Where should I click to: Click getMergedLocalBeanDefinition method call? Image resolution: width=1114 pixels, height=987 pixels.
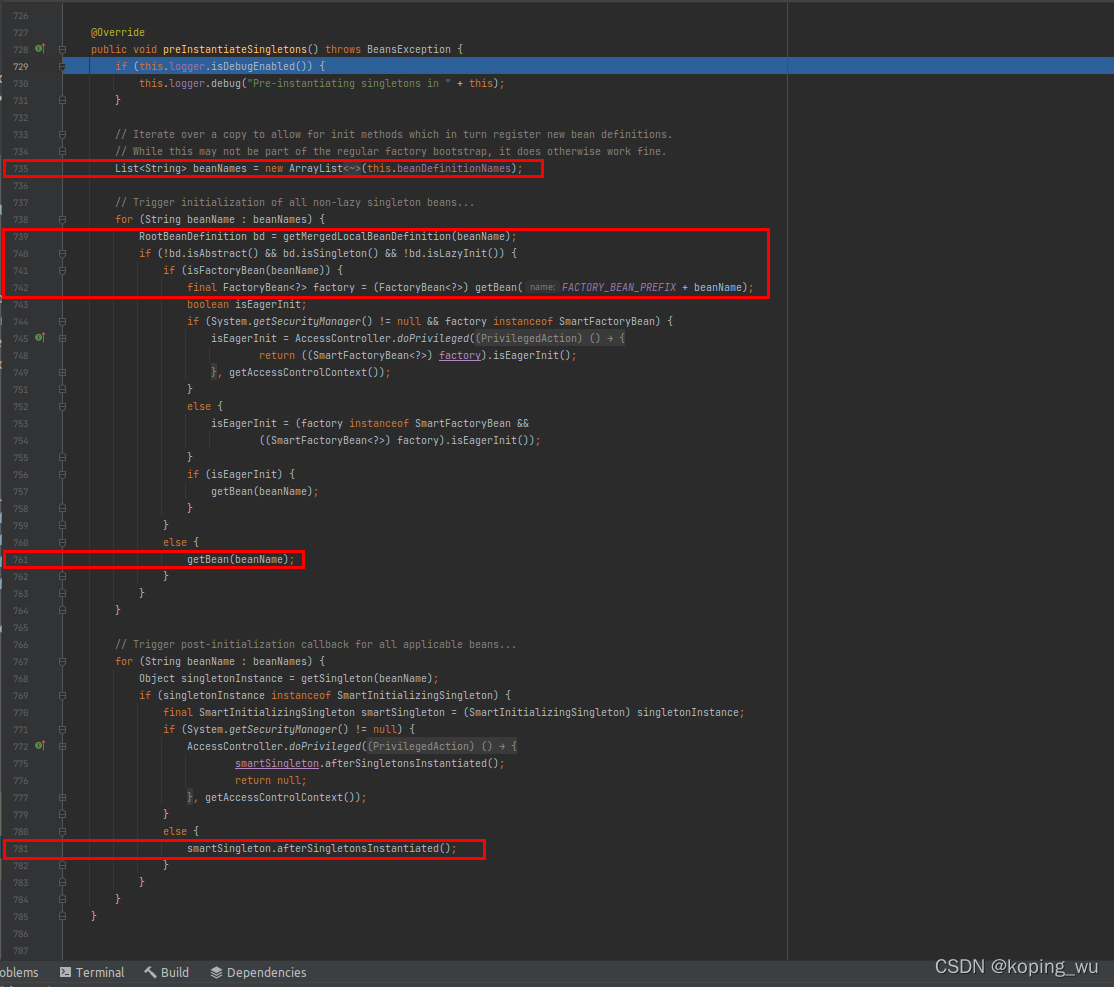pos(367,237)
